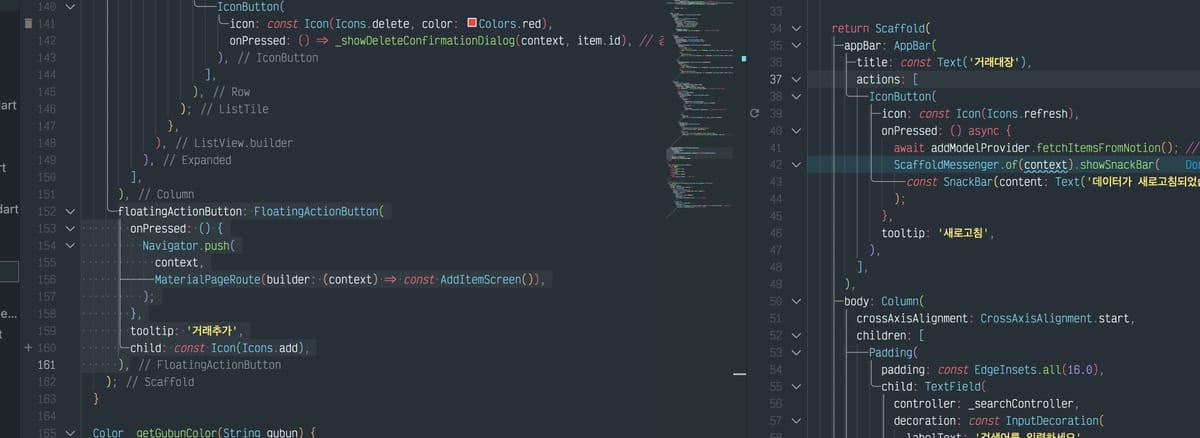Click line number 50 in the right editor
Screen dimensions: 1200x438
(x=776, y=301)
